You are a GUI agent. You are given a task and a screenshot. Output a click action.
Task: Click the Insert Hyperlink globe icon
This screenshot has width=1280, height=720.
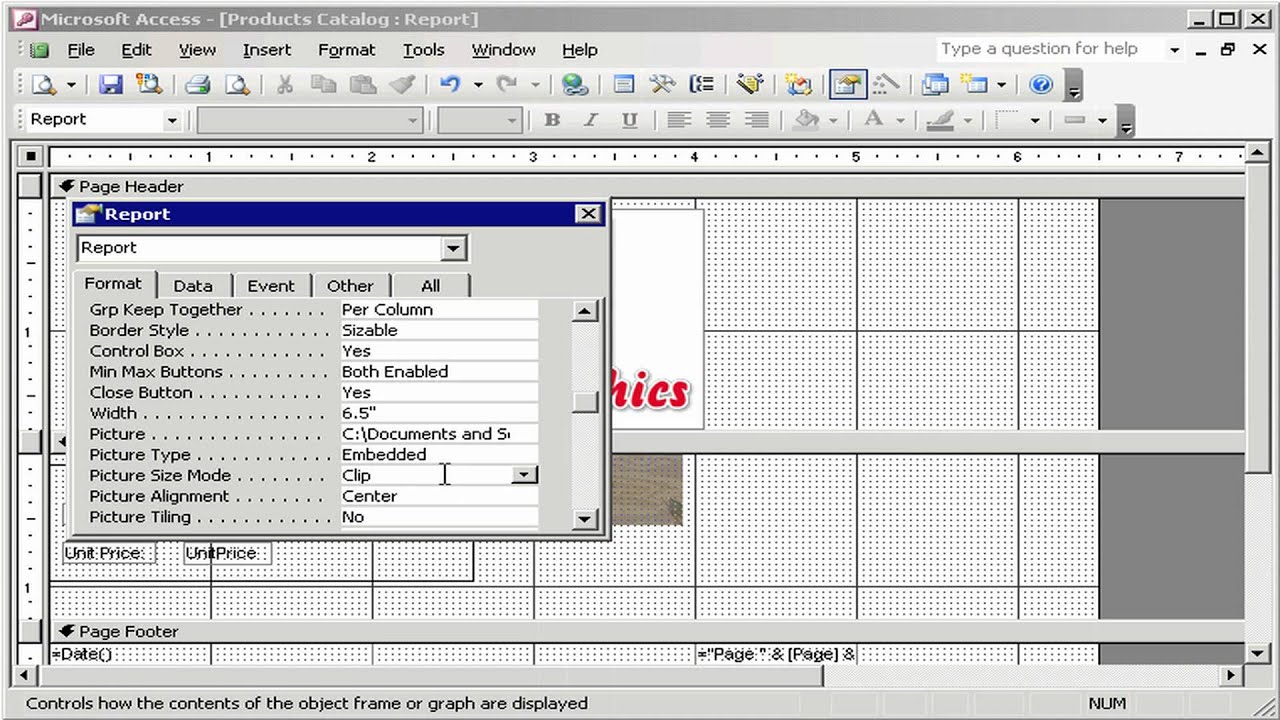tap(574, 85)
